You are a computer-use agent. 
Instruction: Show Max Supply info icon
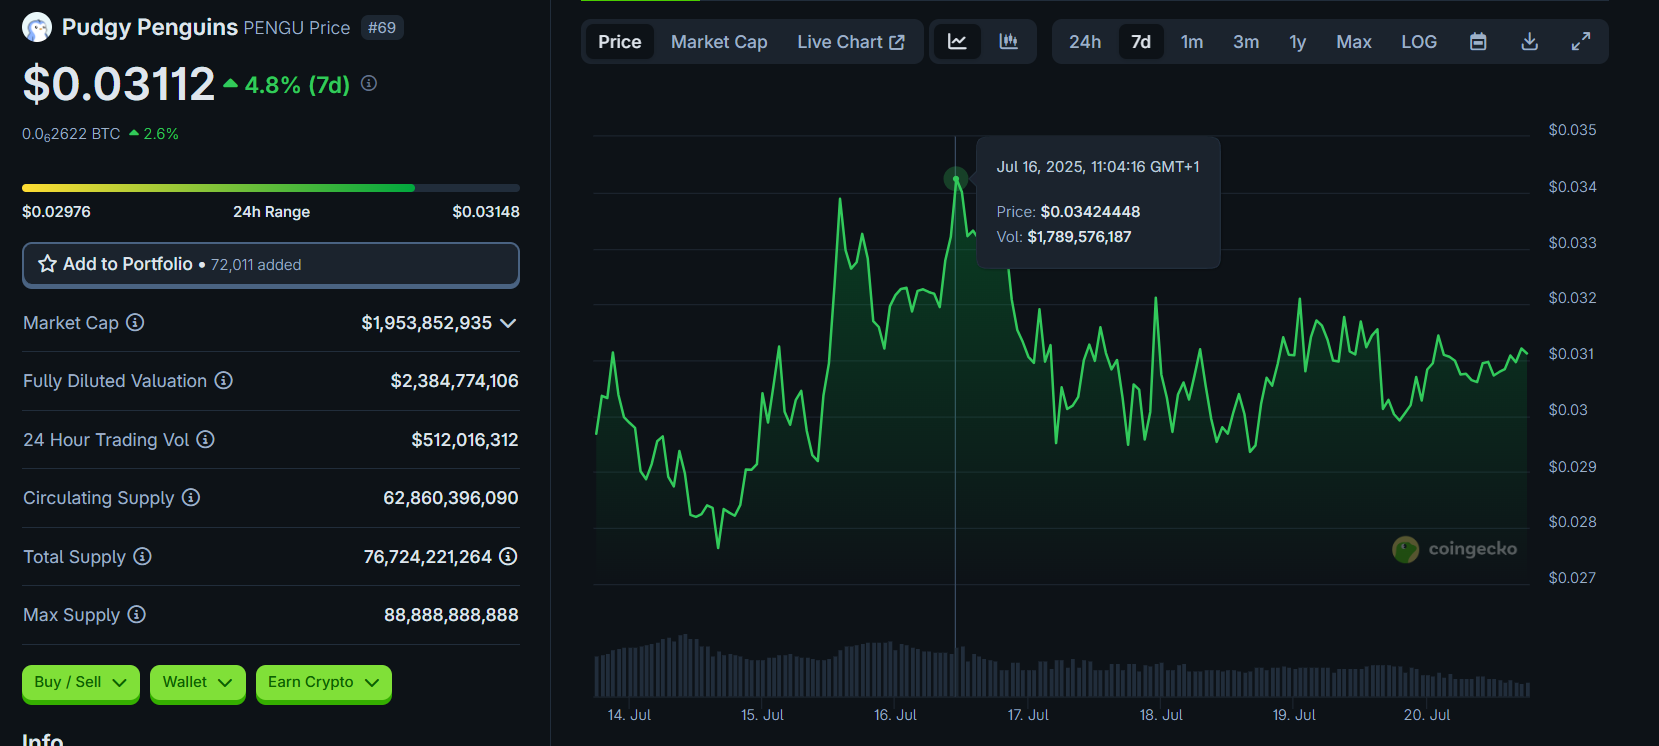tap(137, 614)
